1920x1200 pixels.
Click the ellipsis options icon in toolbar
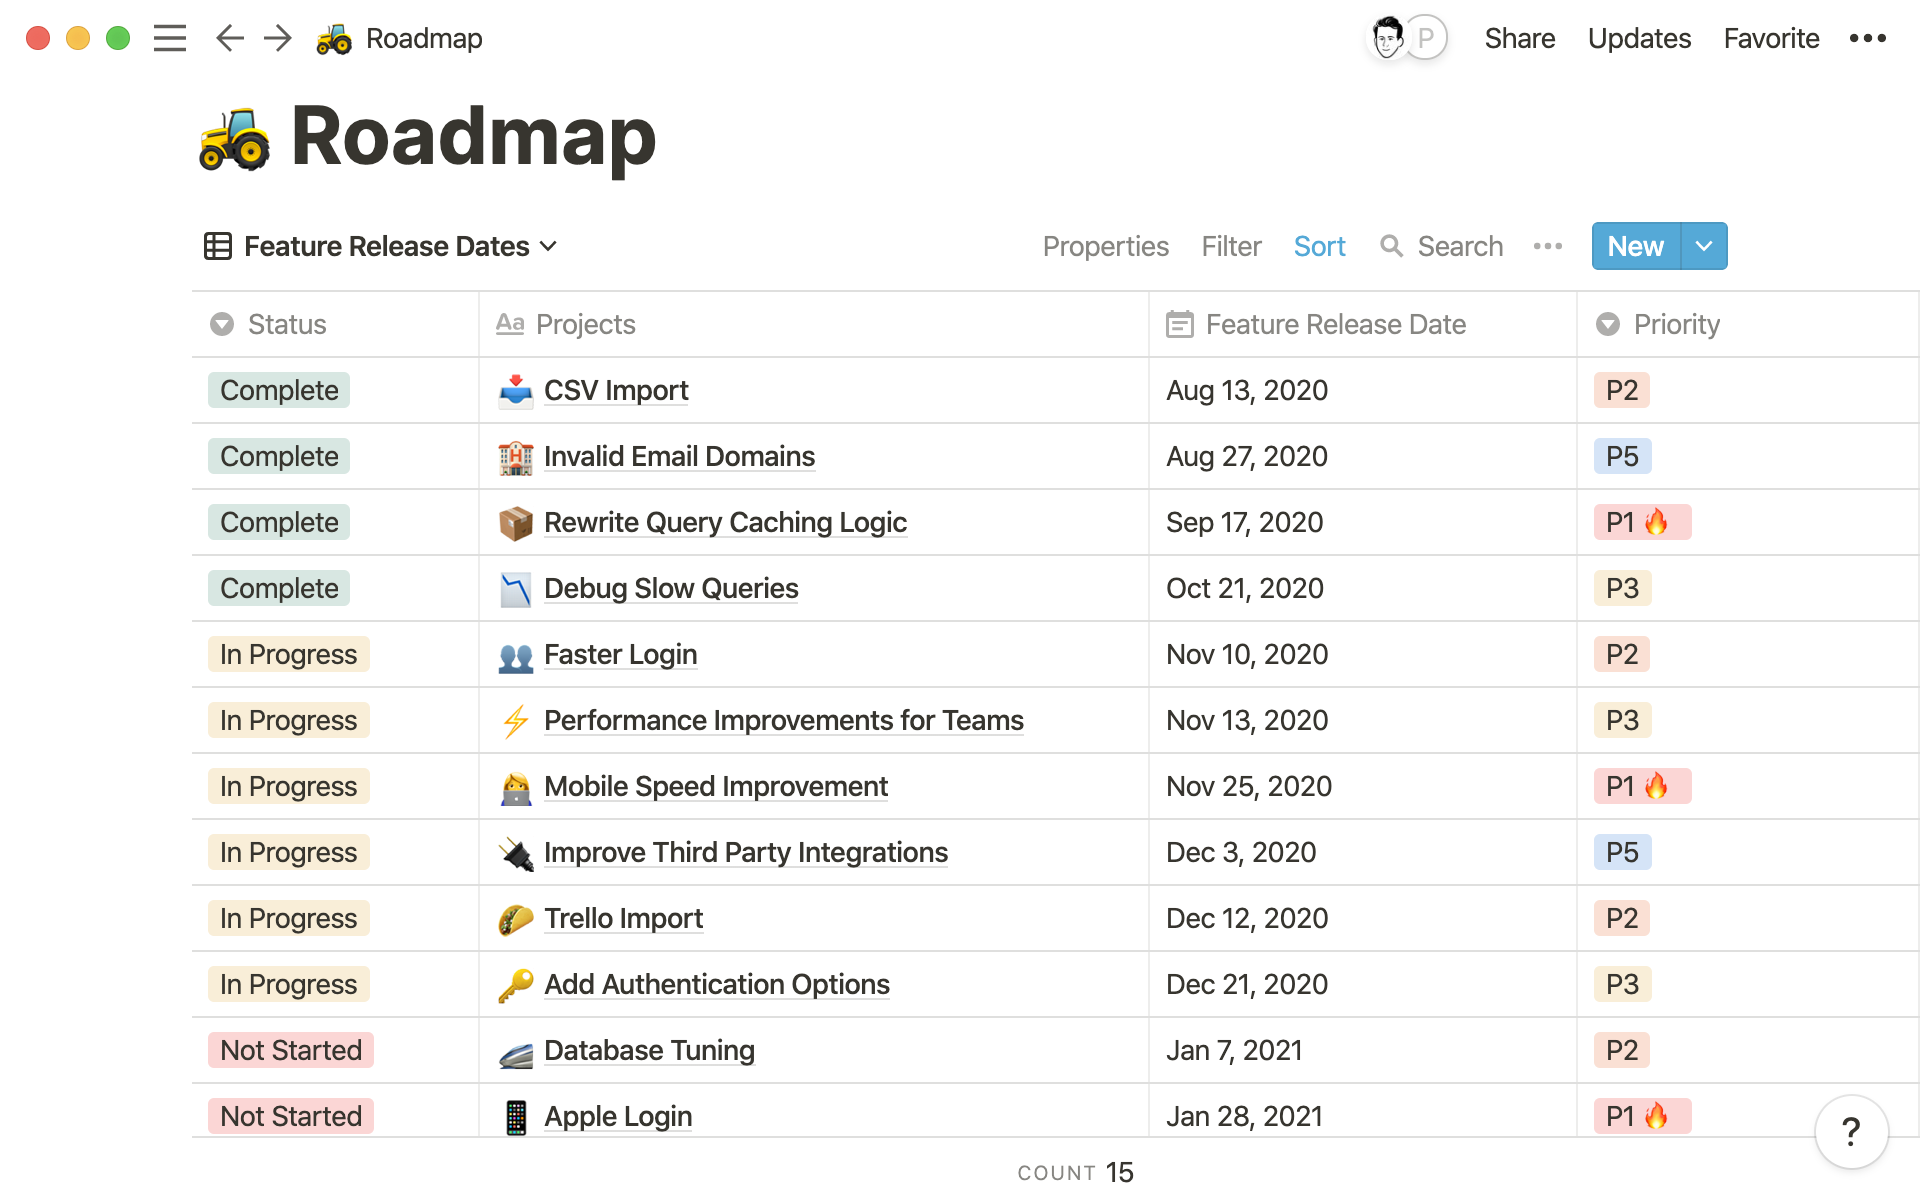point(1548,246)
